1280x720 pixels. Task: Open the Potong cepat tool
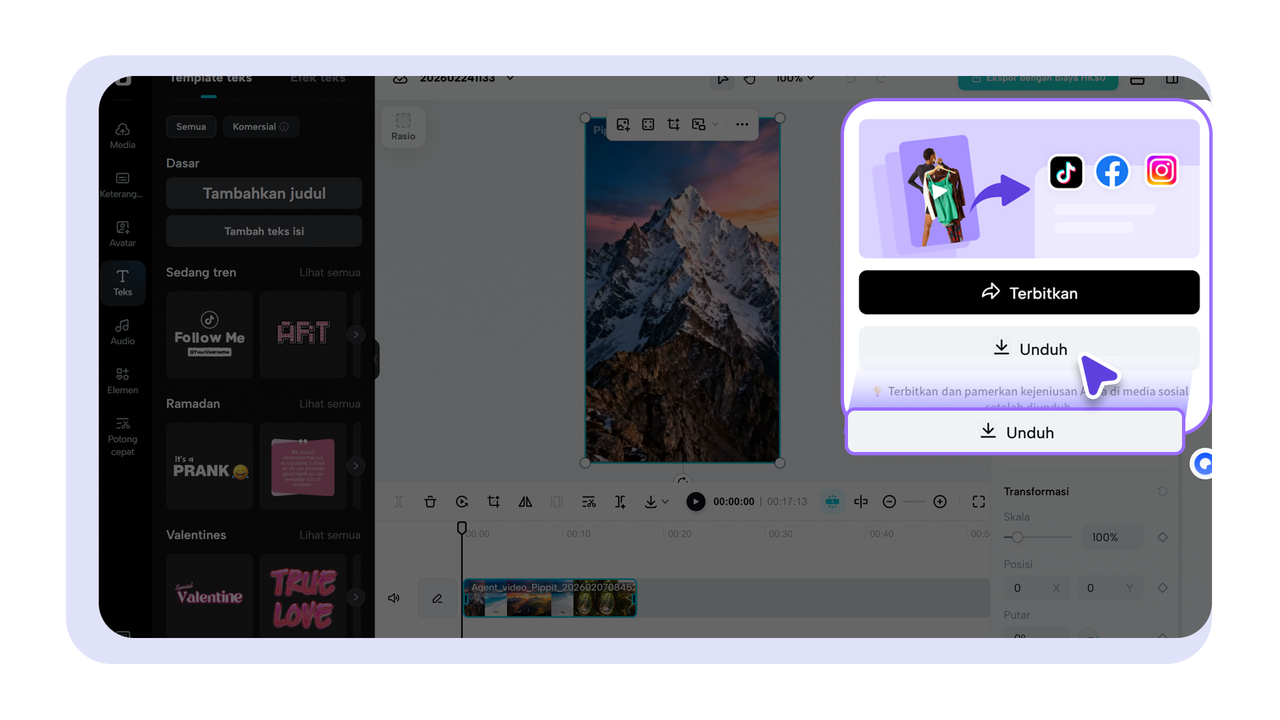tap(122, 437)
